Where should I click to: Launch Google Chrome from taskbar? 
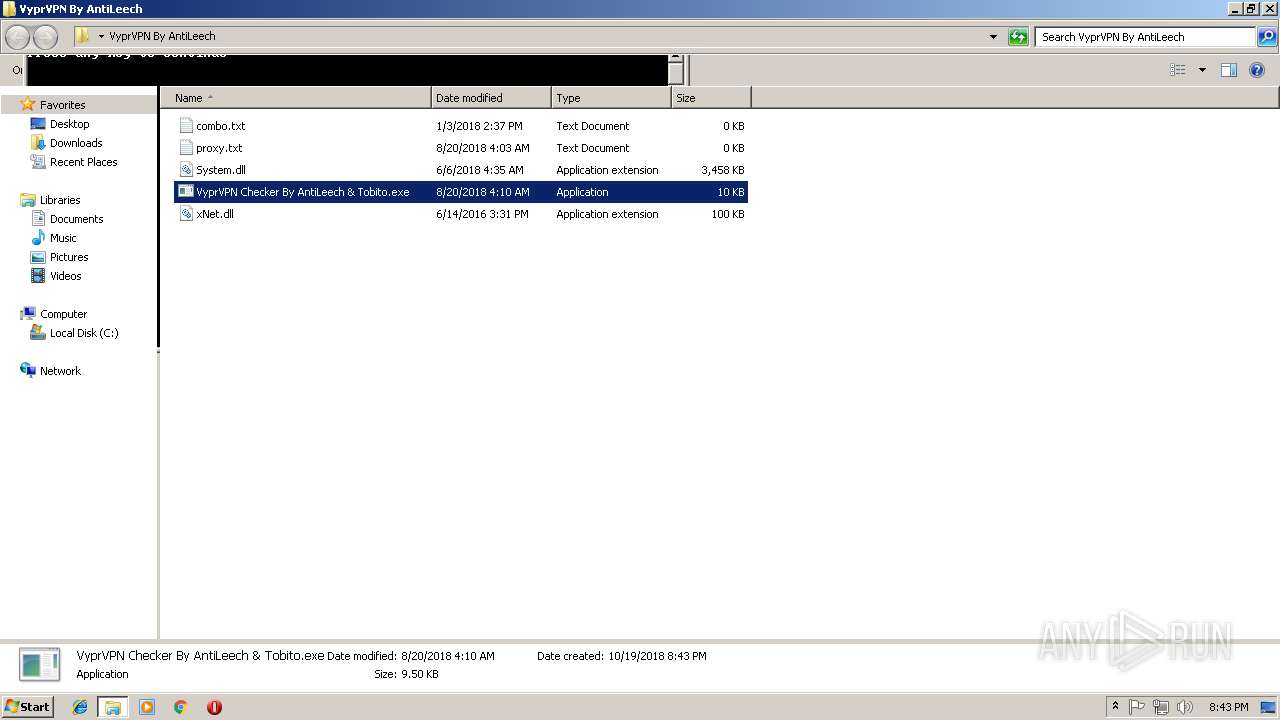(180, 707)
